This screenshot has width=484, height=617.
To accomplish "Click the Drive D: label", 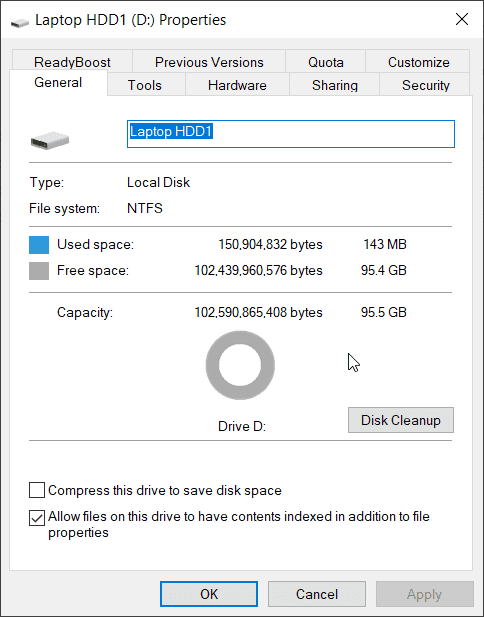I will 242,427.
